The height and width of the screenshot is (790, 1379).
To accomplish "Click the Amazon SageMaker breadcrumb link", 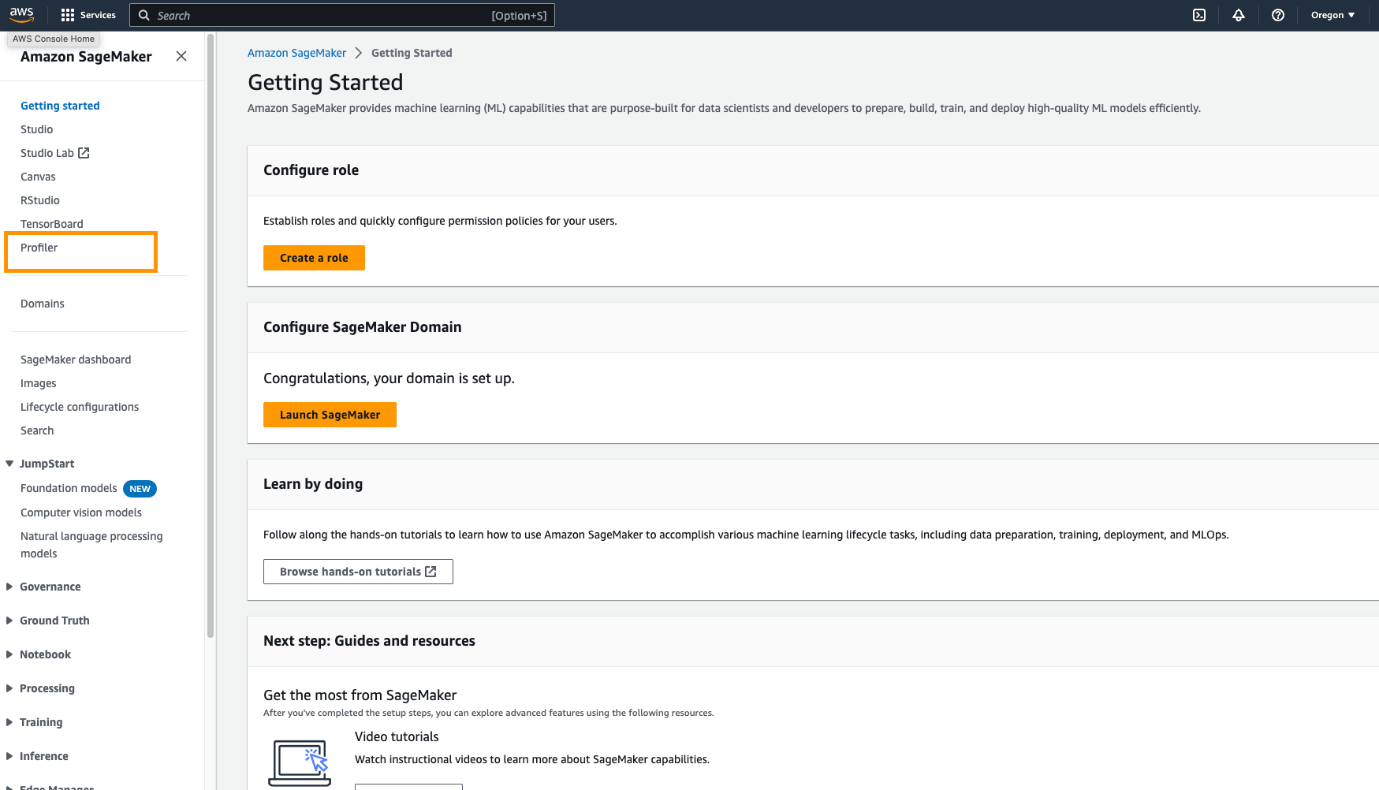I will pos(297,53).
